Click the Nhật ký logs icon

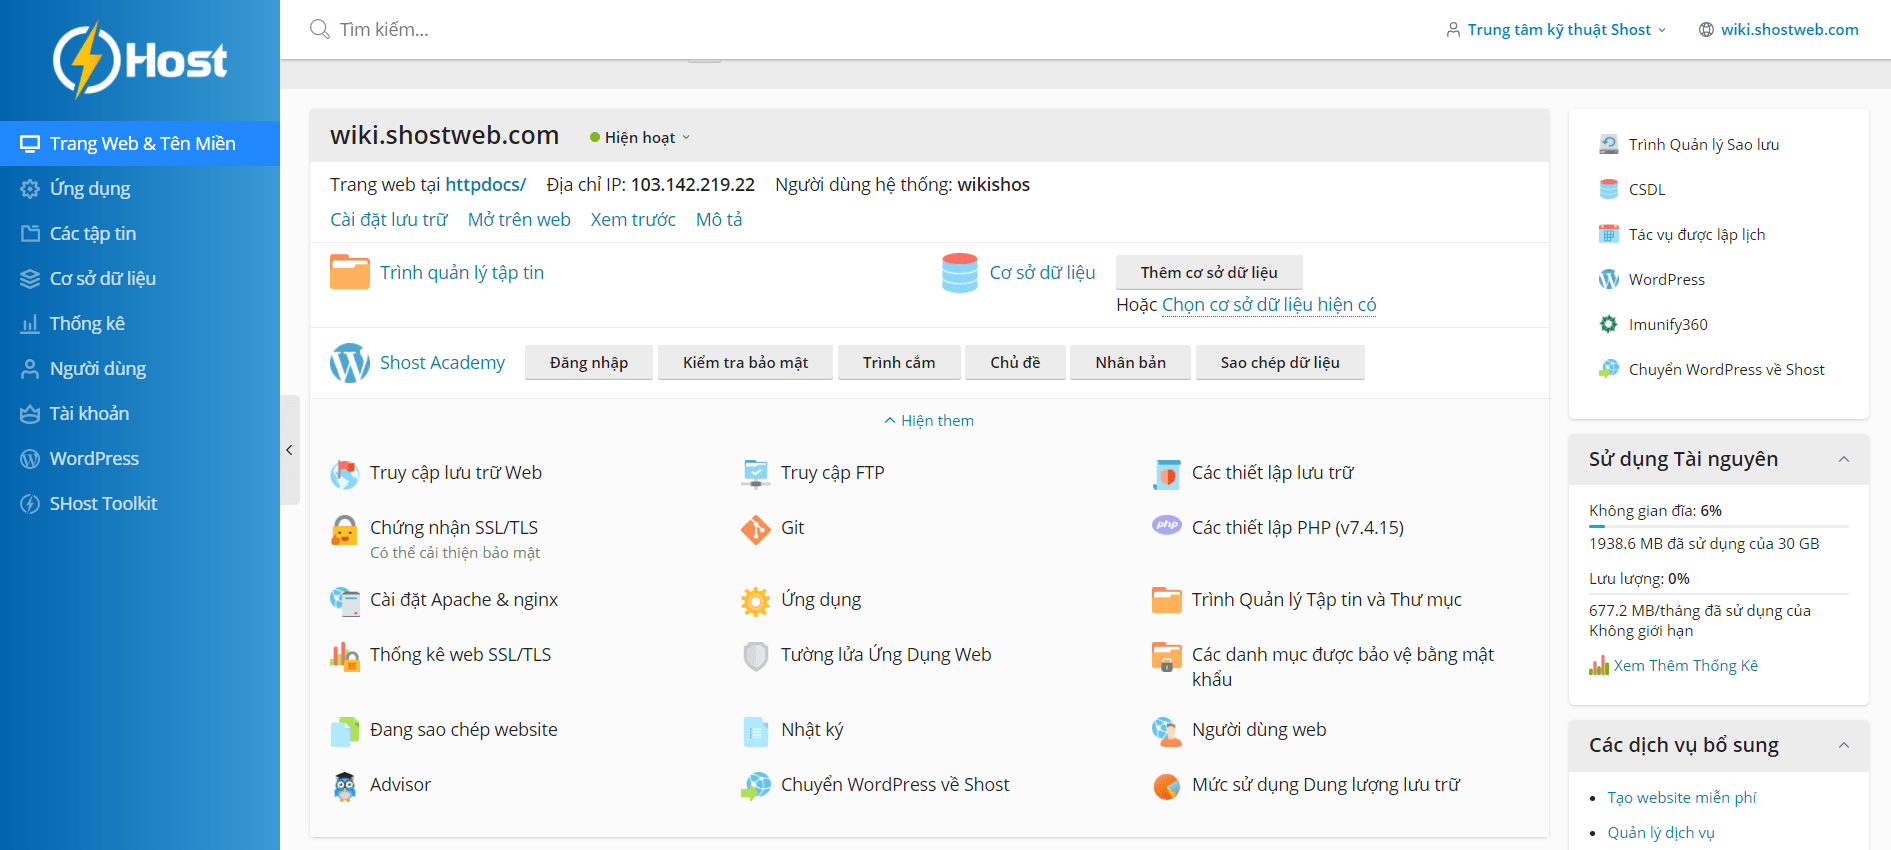pos(755,731)
